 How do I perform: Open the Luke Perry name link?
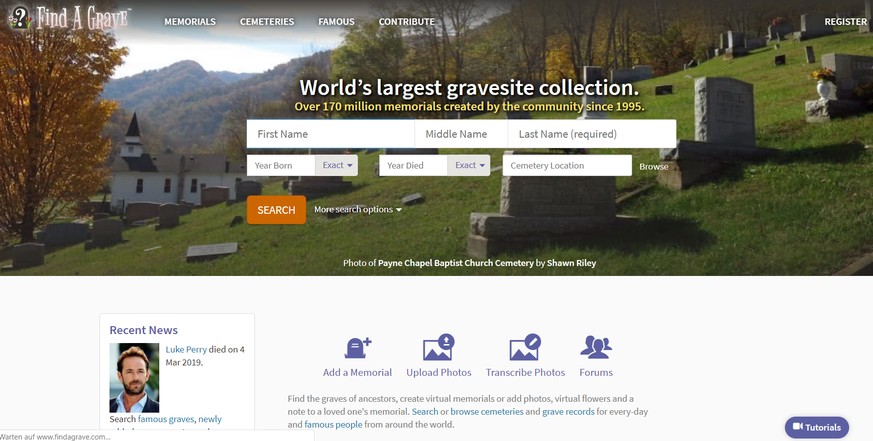[186, 350]
